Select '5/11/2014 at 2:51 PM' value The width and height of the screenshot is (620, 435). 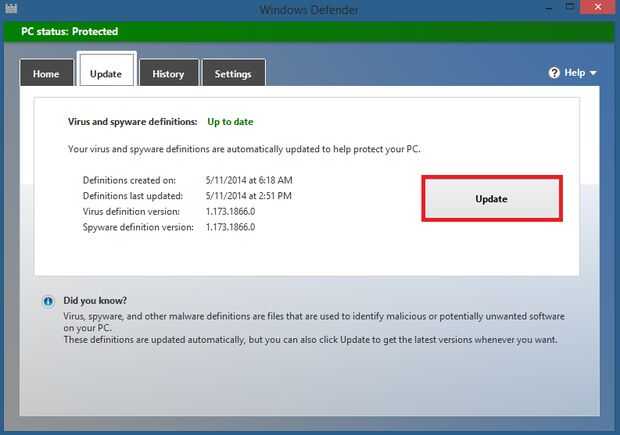point(249,196)
